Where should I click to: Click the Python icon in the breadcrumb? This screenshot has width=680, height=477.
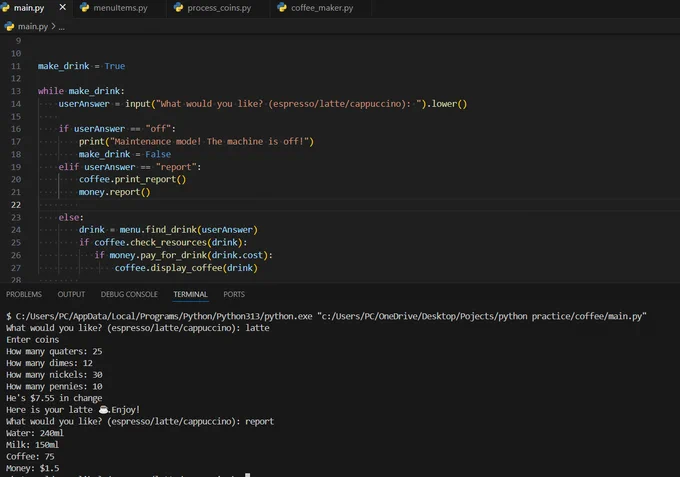click(9, 26)
